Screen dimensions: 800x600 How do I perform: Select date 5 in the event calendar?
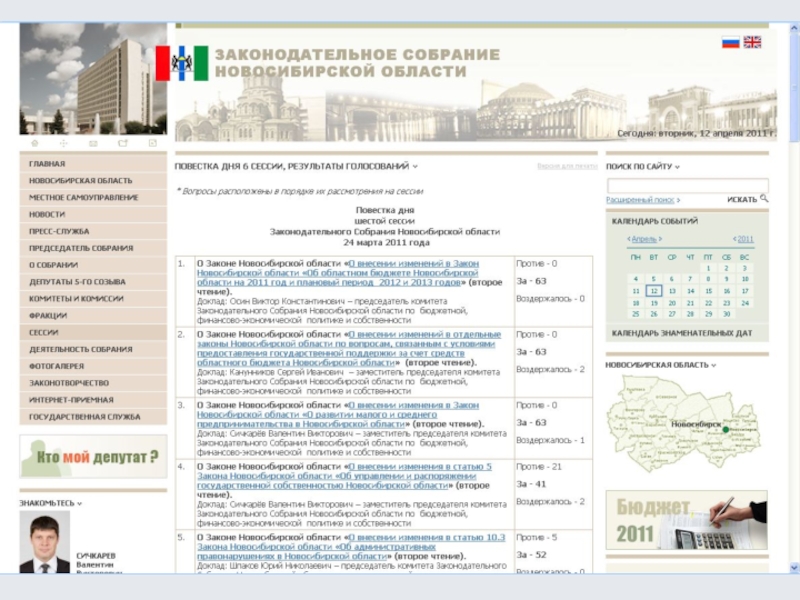[x=654, y=279]
